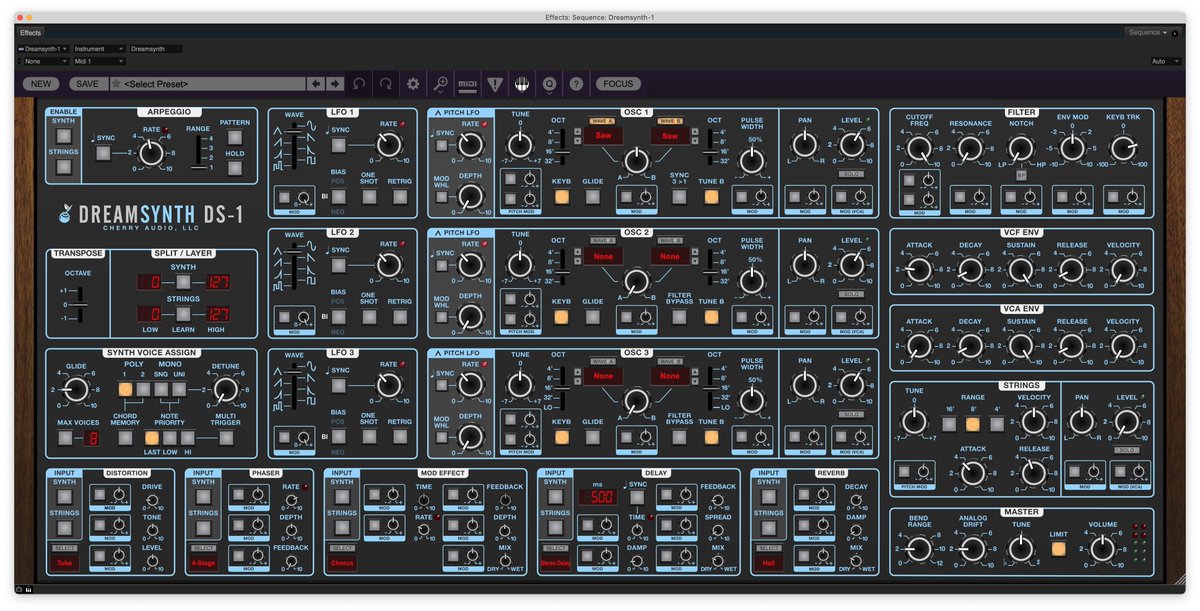The image size is (1200, 611).
Task: Open the Reverb type selector showing Hall
Action: click(x=768, y=563)
